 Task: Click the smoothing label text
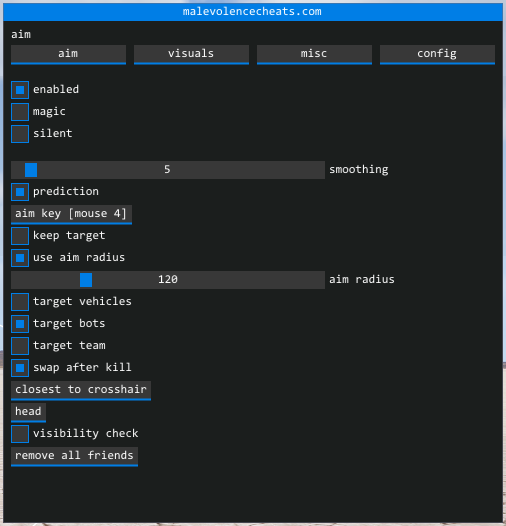click(359, 170)
